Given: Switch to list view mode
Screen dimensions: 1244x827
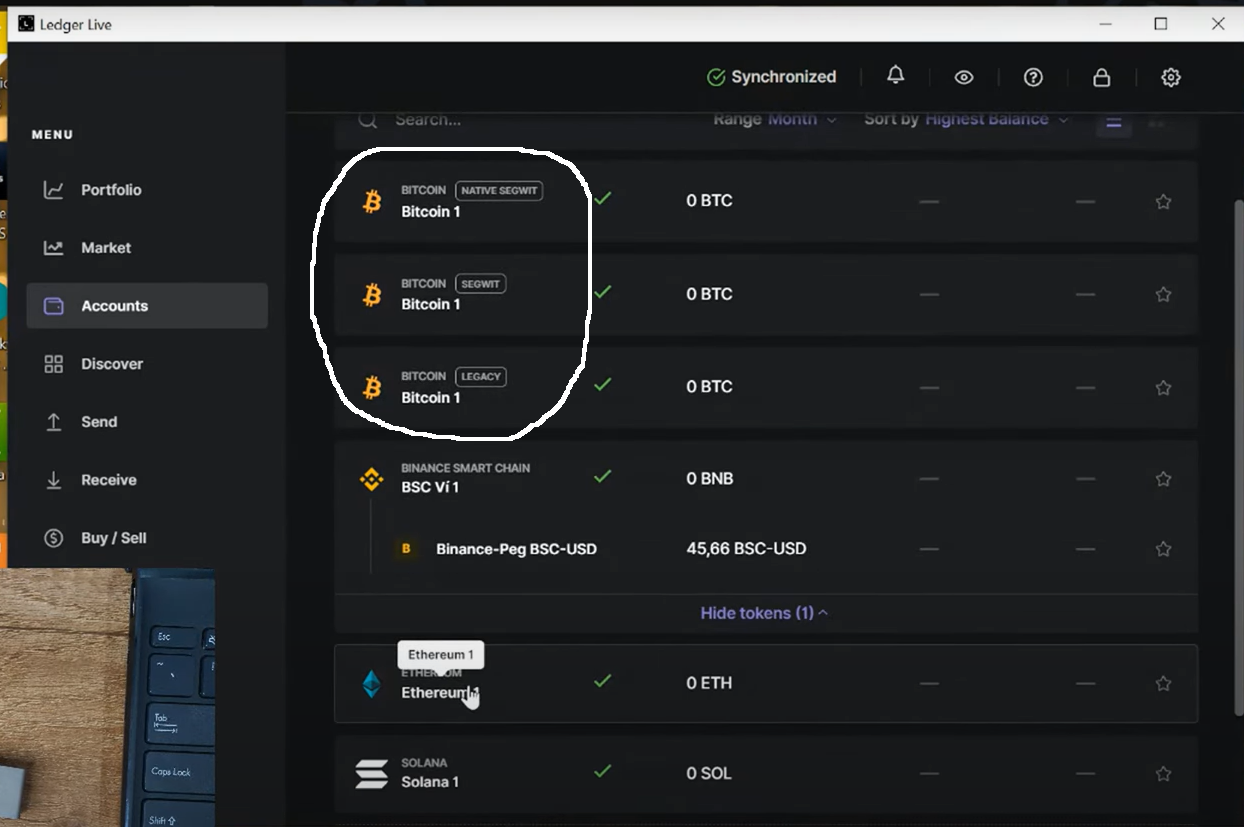Looking at the screenshot, I should click(x=1113, y=122).
